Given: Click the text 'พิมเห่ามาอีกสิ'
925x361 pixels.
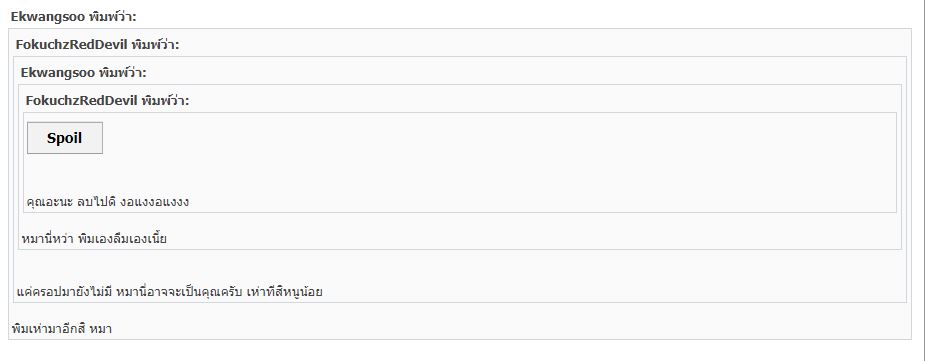Looking at the screenshot, I should coord(49,329).
